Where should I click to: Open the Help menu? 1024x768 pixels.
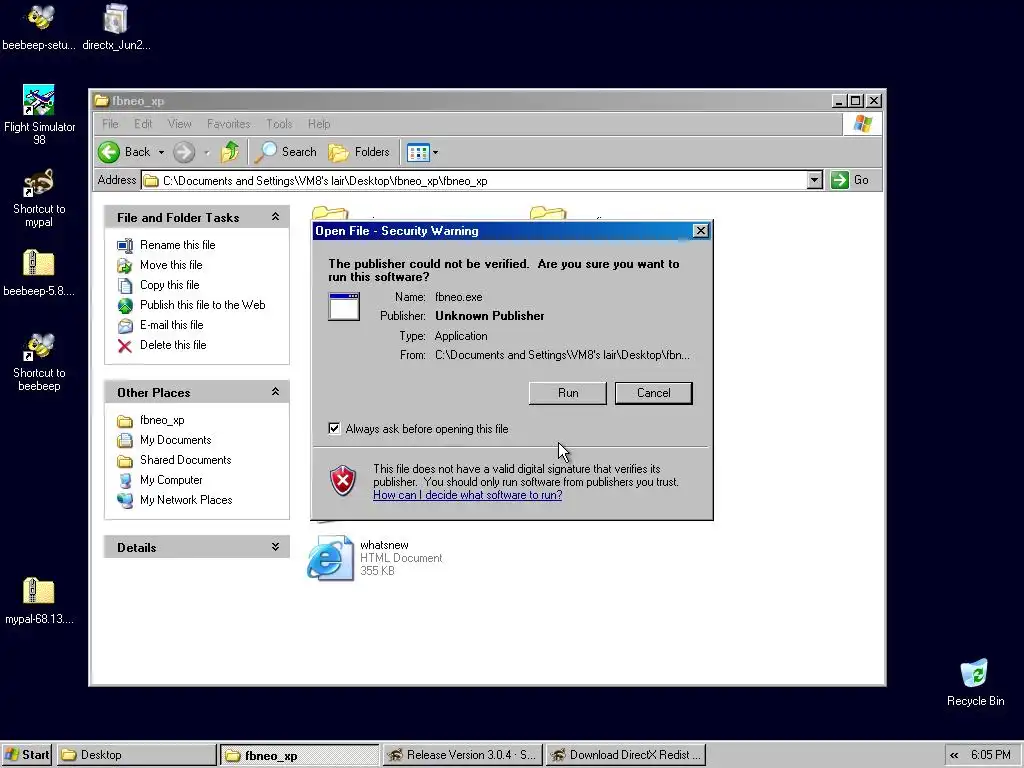[x=319, y=123]
